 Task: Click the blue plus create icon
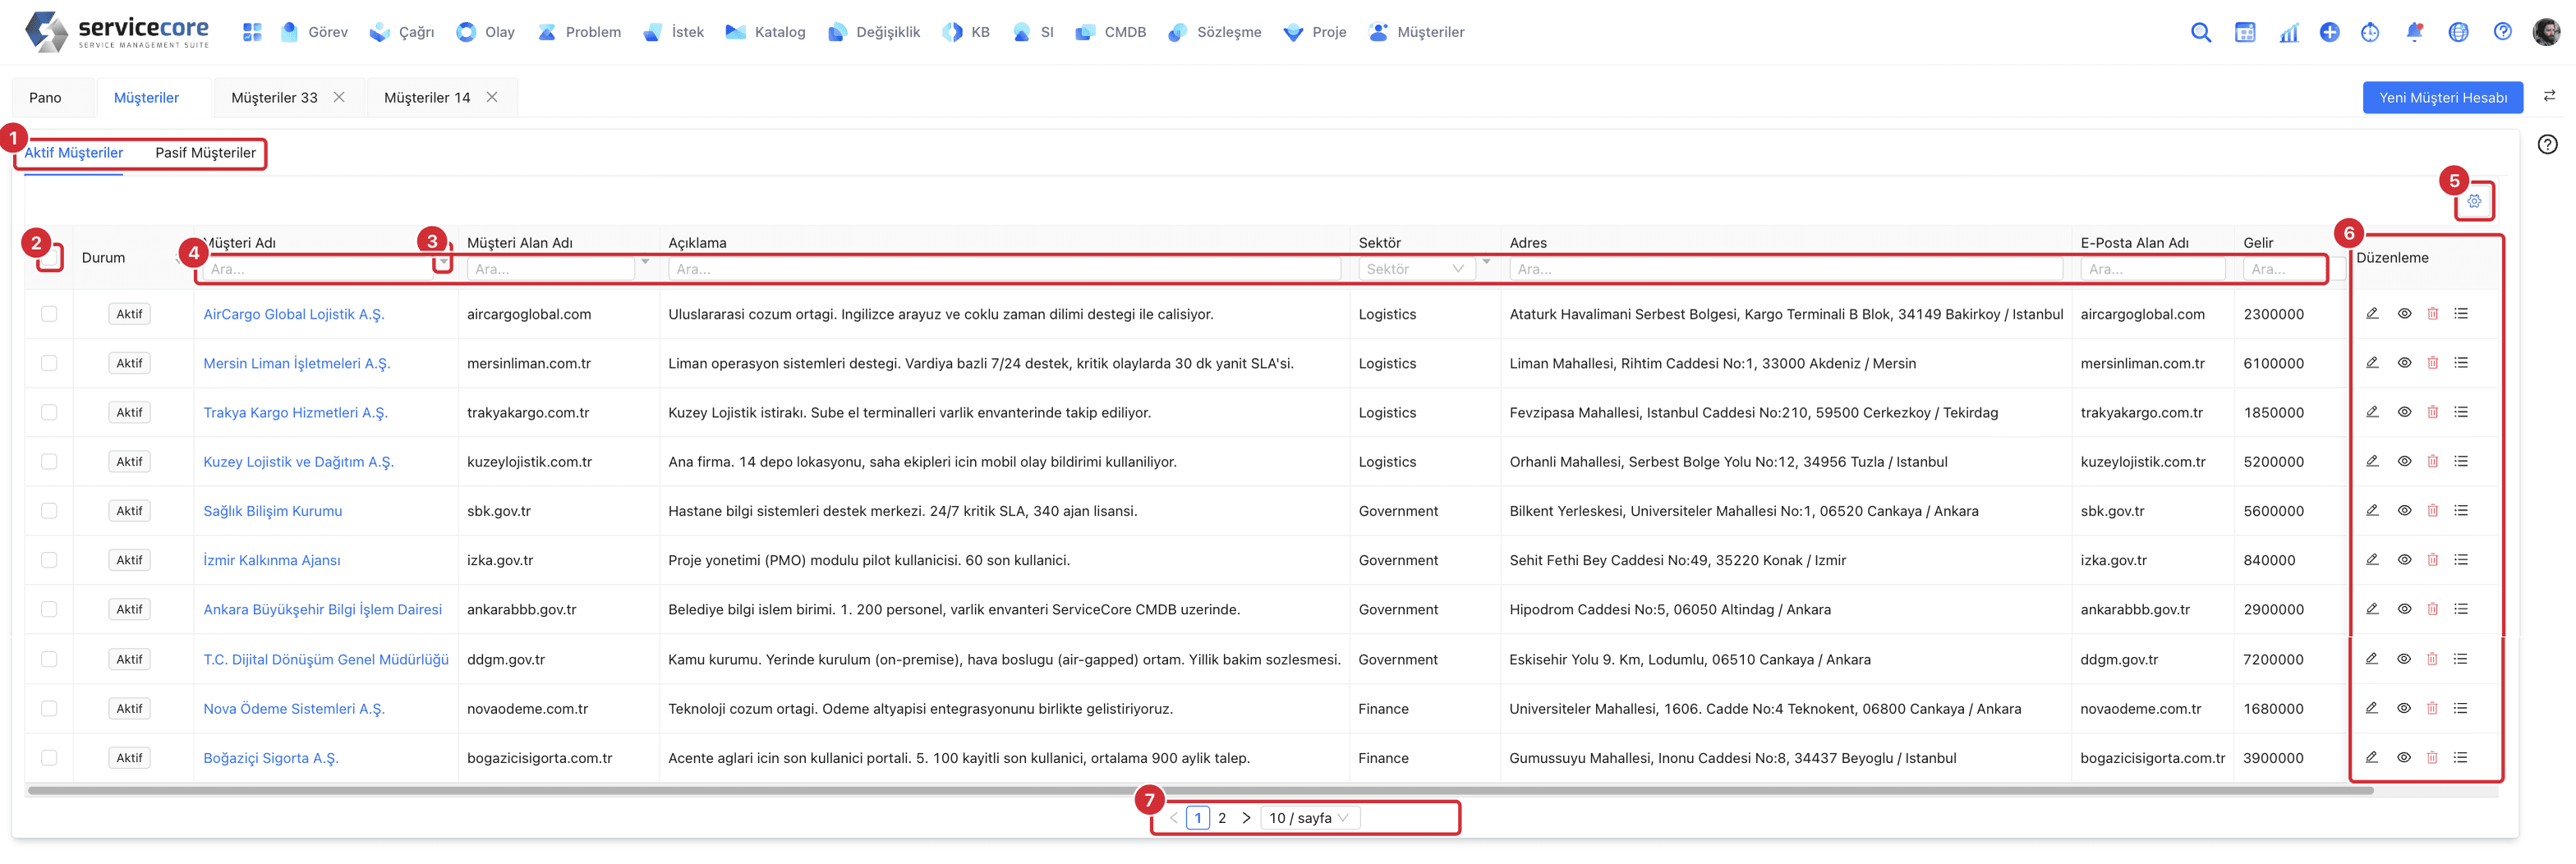click(x=2329, y=32)
